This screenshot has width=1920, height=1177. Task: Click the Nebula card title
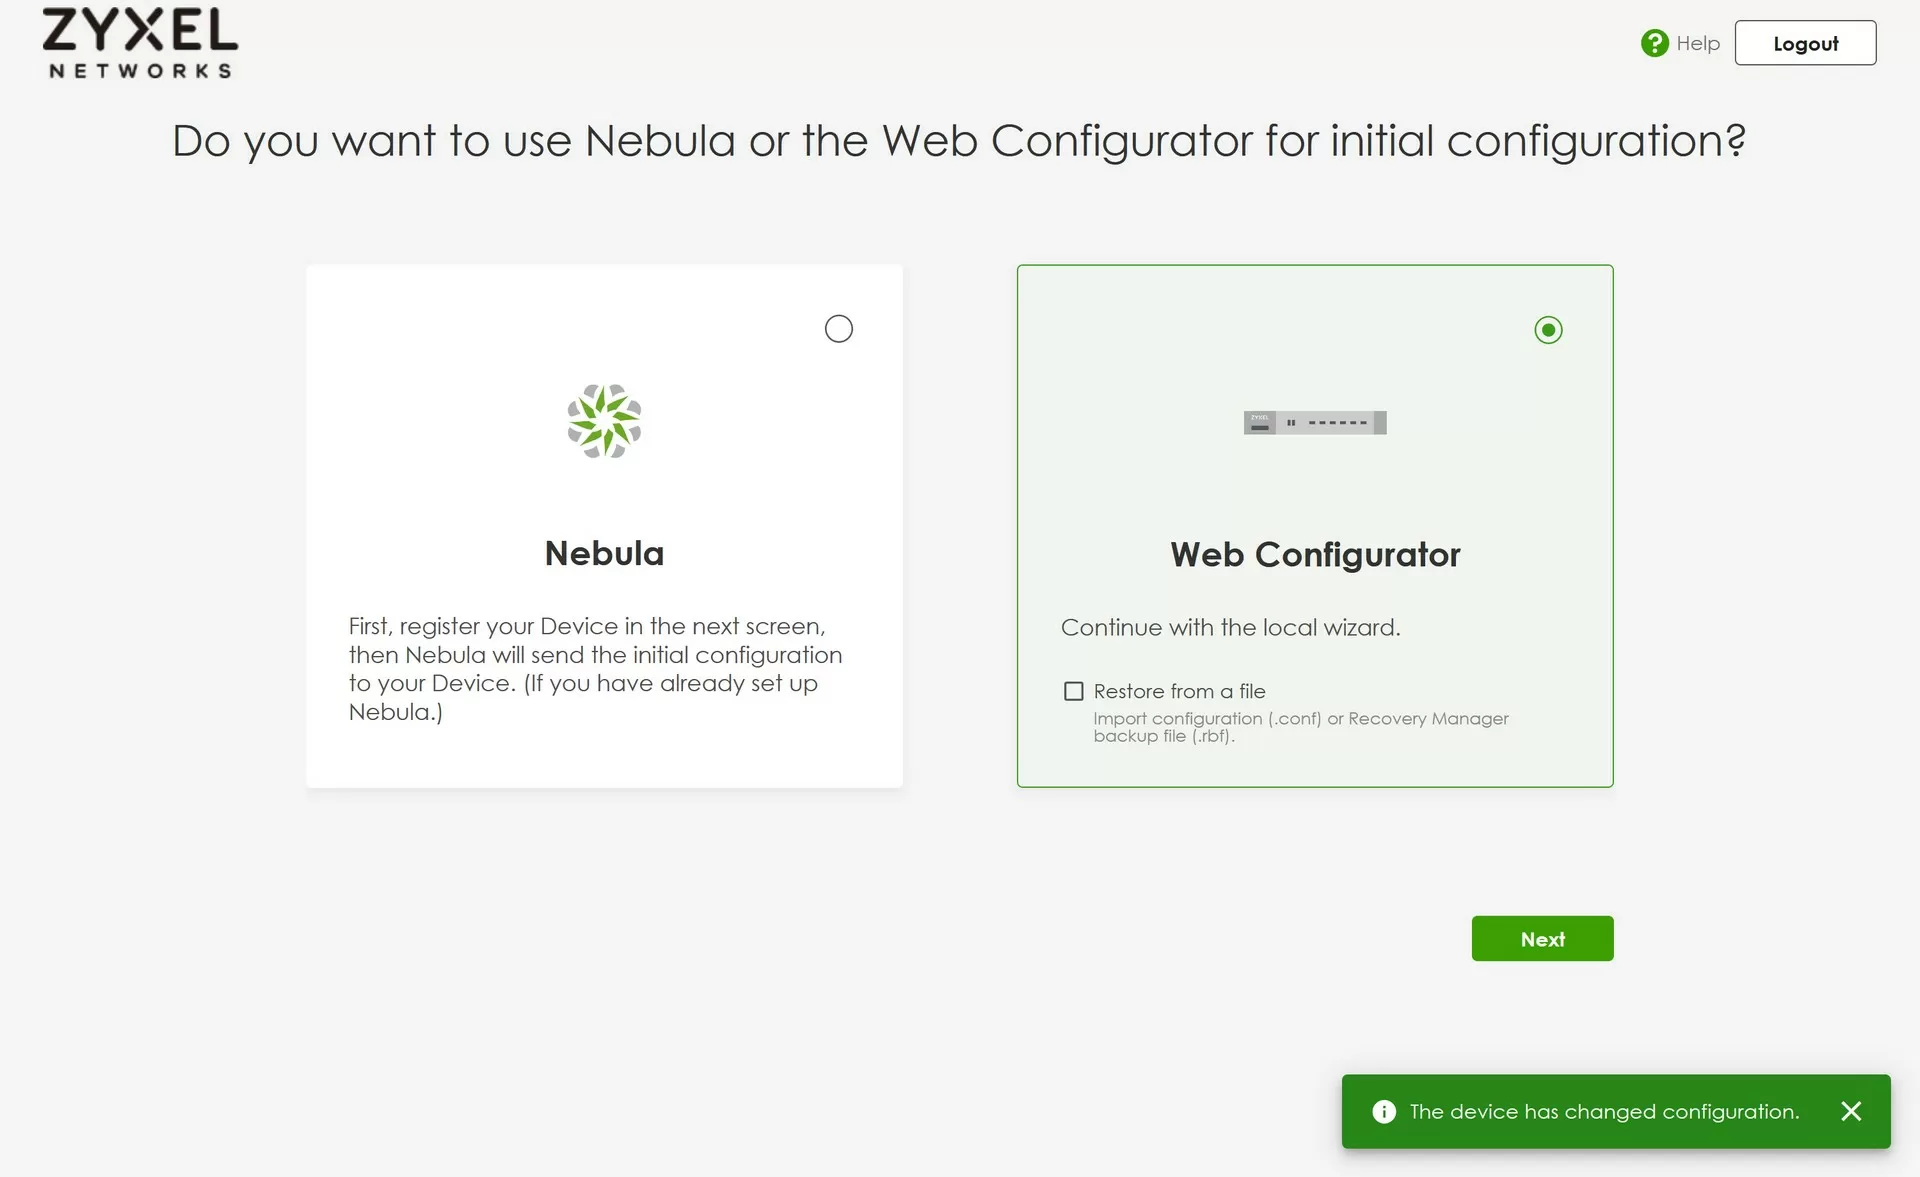click(604, 553)
